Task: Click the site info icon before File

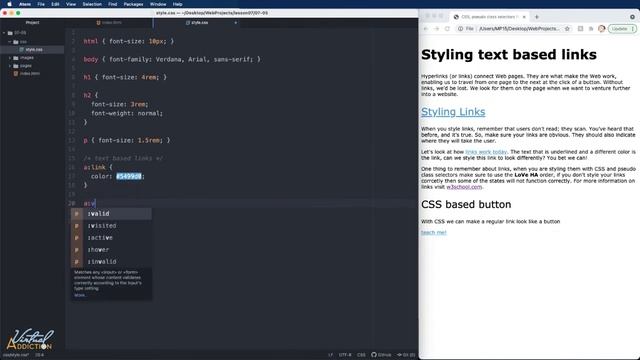Action: [460, 29]
